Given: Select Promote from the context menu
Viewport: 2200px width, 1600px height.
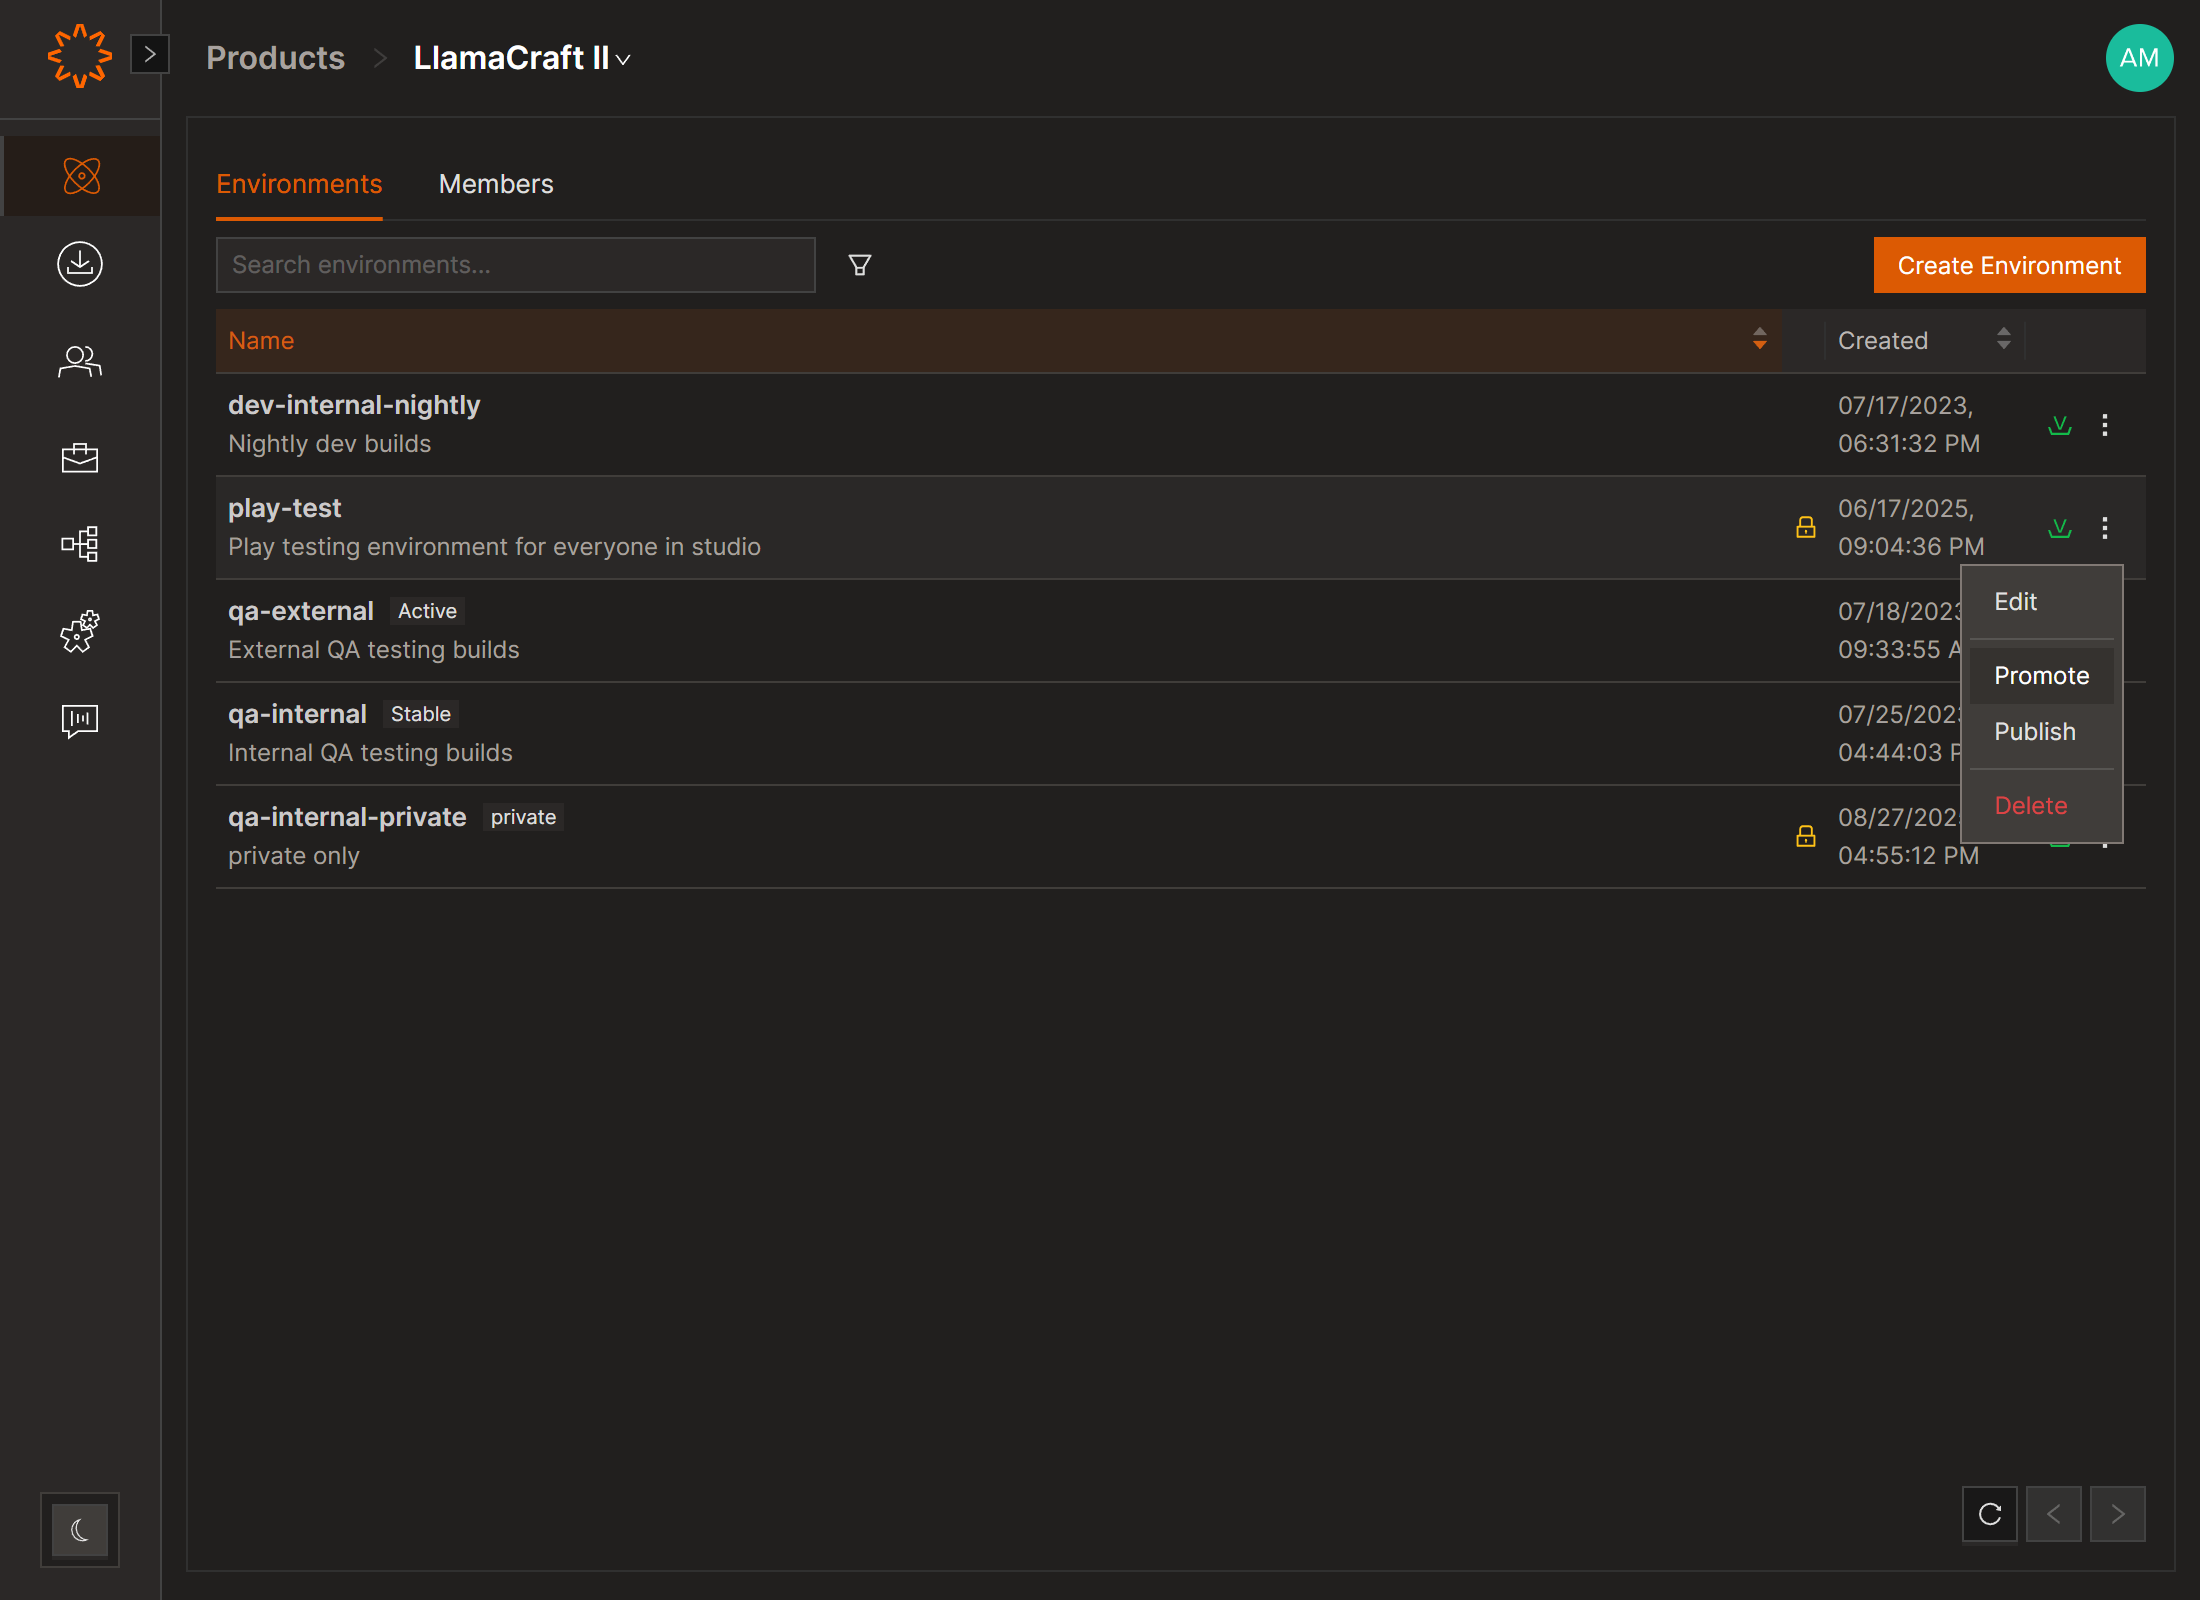Looking at the screenshot, I should (x=2041, y=676).
